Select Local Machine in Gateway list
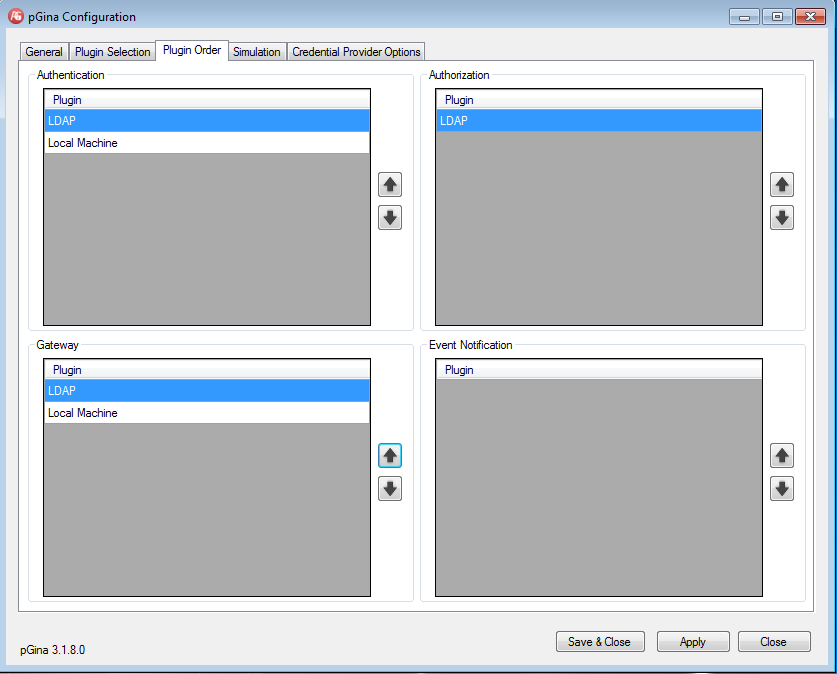This screenshot has width=837, height=674. pos(207,413)
